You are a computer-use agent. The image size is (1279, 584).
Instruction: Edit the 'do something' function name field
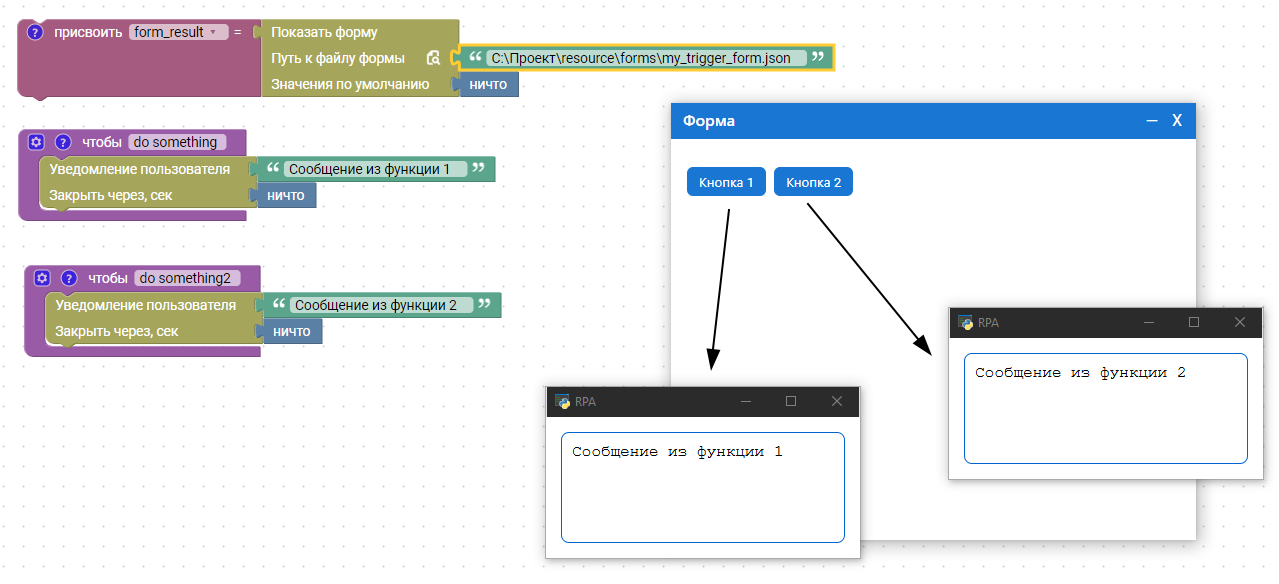(x=175, y=142)
